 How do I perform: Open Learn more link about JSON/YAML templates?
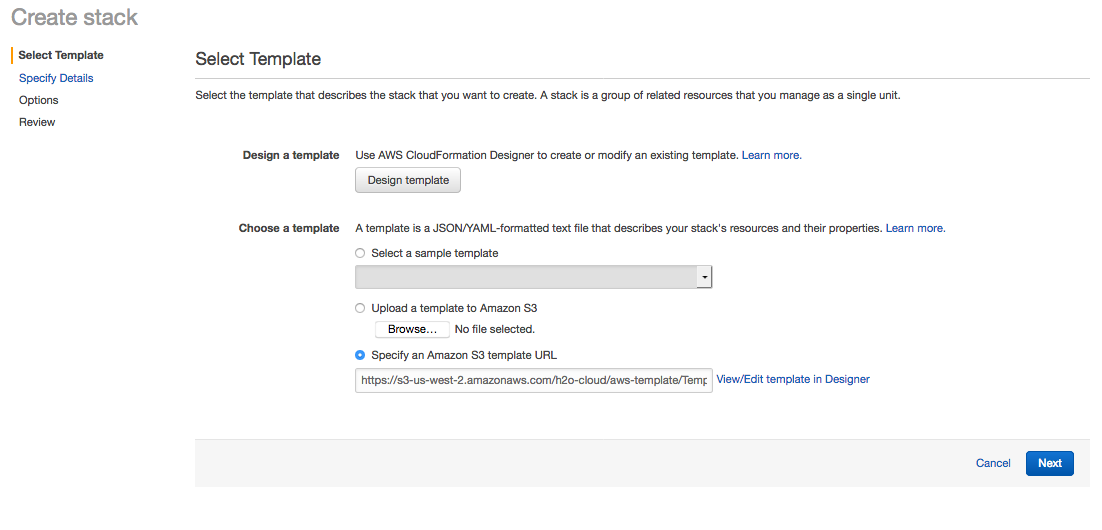click(915, 228)
